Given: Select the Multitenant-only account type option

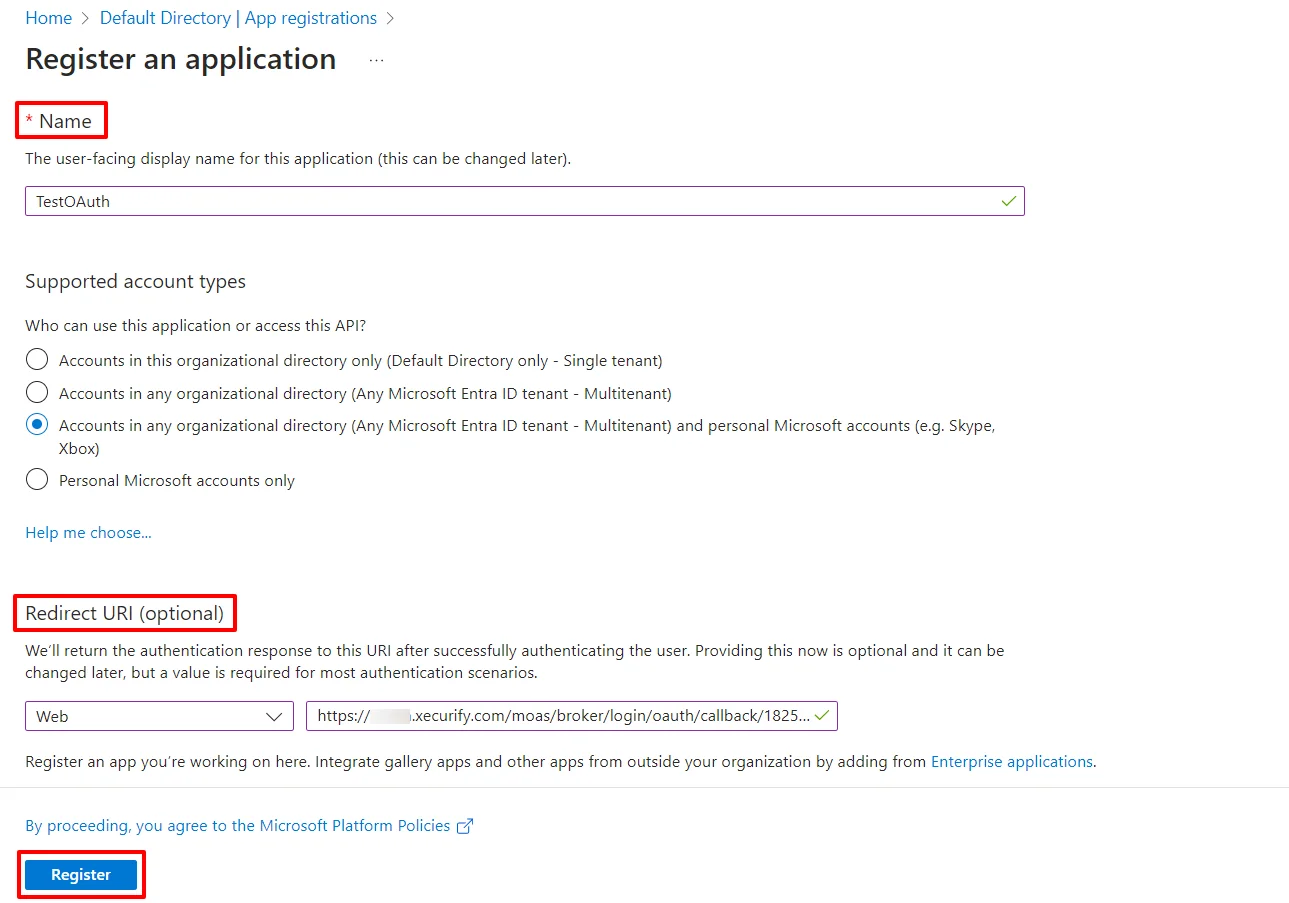Looking at the screenshot, I should [x=37, y=392].
